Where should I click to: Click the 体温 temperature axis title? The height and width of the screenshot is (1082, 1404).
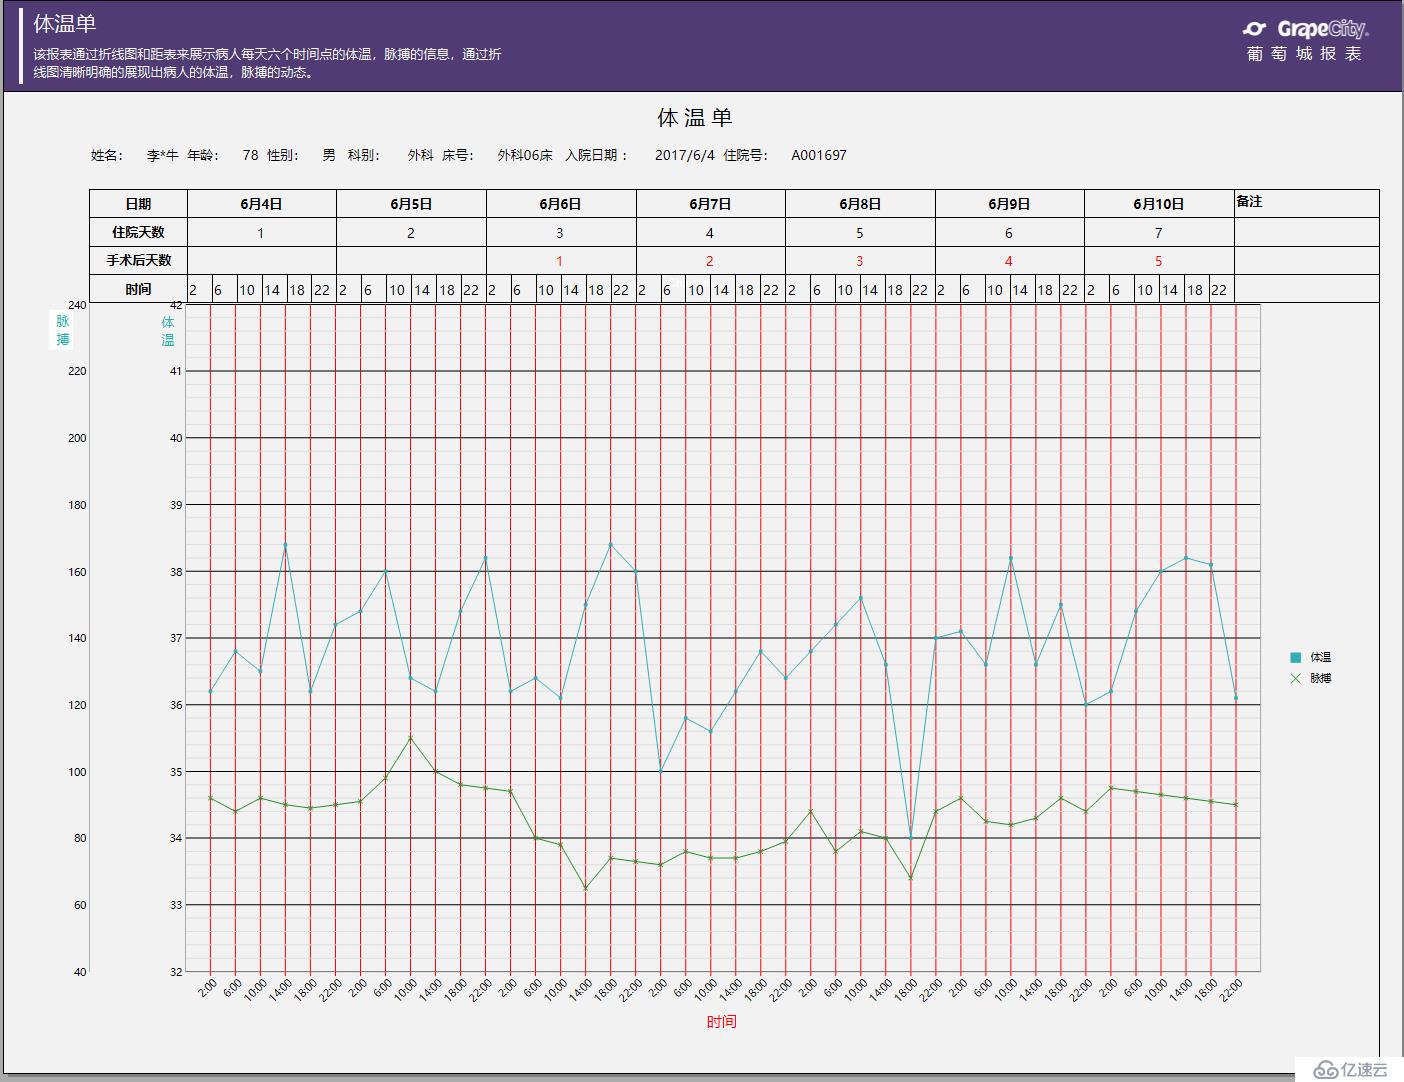click(x=168, y=331)
